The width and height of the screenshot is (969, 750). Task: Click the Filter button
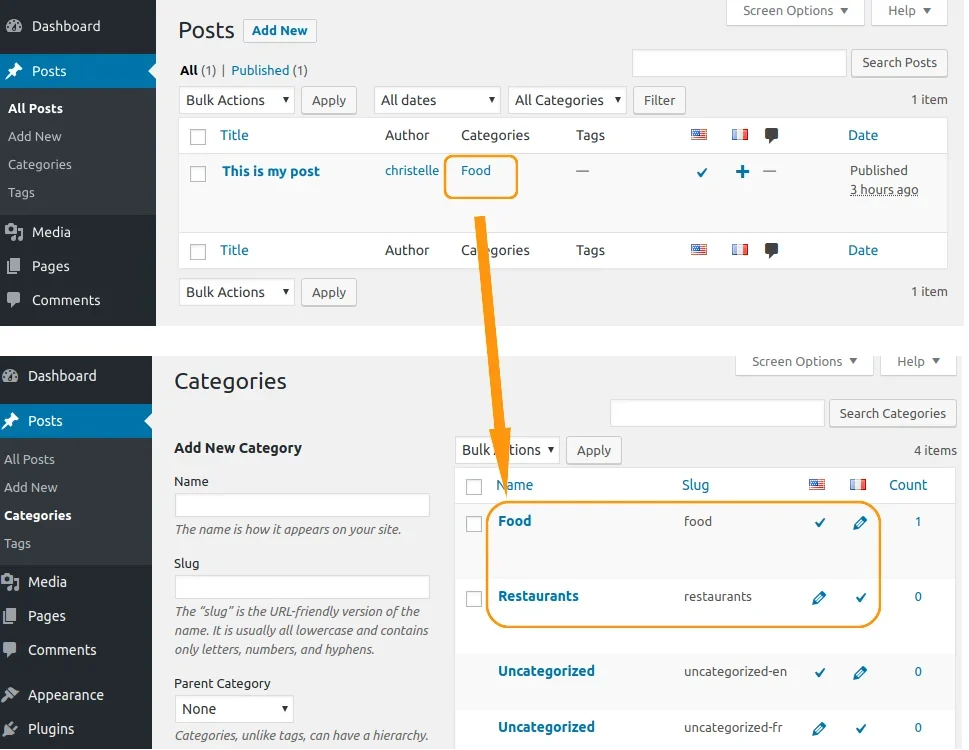pos(659,100)
